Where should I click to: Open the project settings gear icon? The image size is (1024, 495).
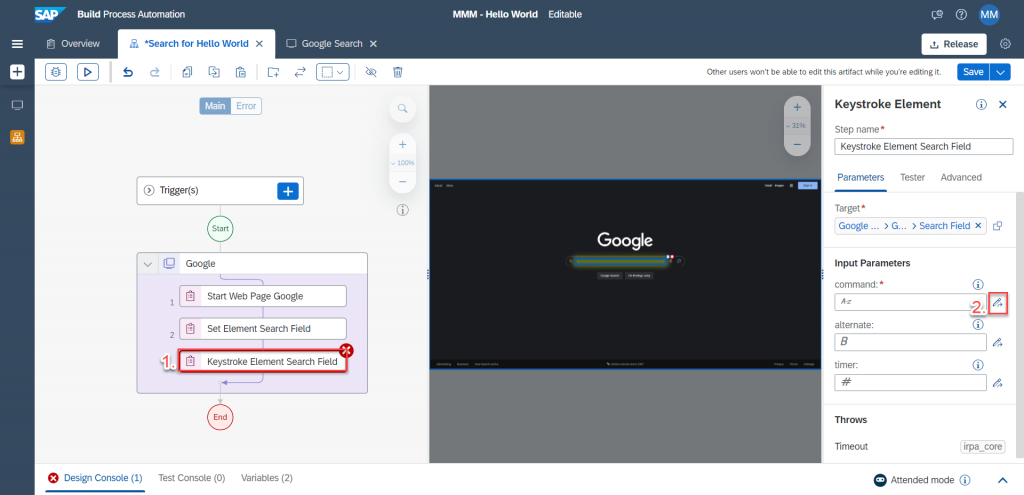(1006, 44)
